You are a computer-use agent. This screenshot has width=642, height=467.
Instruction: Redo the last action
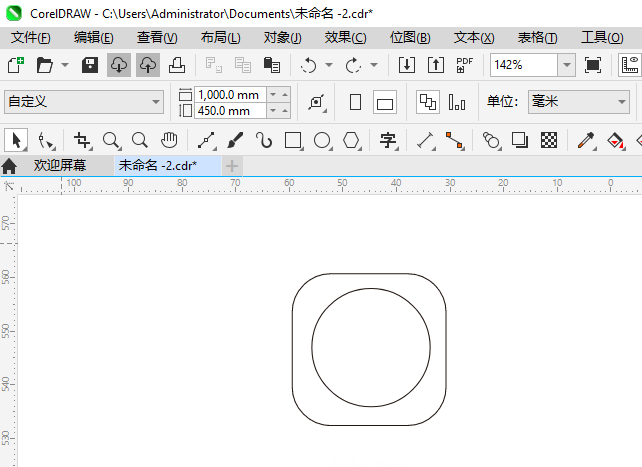coord(353,65)
